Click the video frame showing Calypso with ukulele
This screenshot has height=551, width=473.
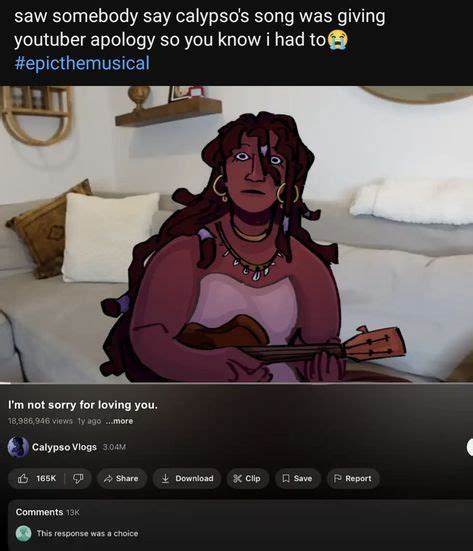pos(236,234)
